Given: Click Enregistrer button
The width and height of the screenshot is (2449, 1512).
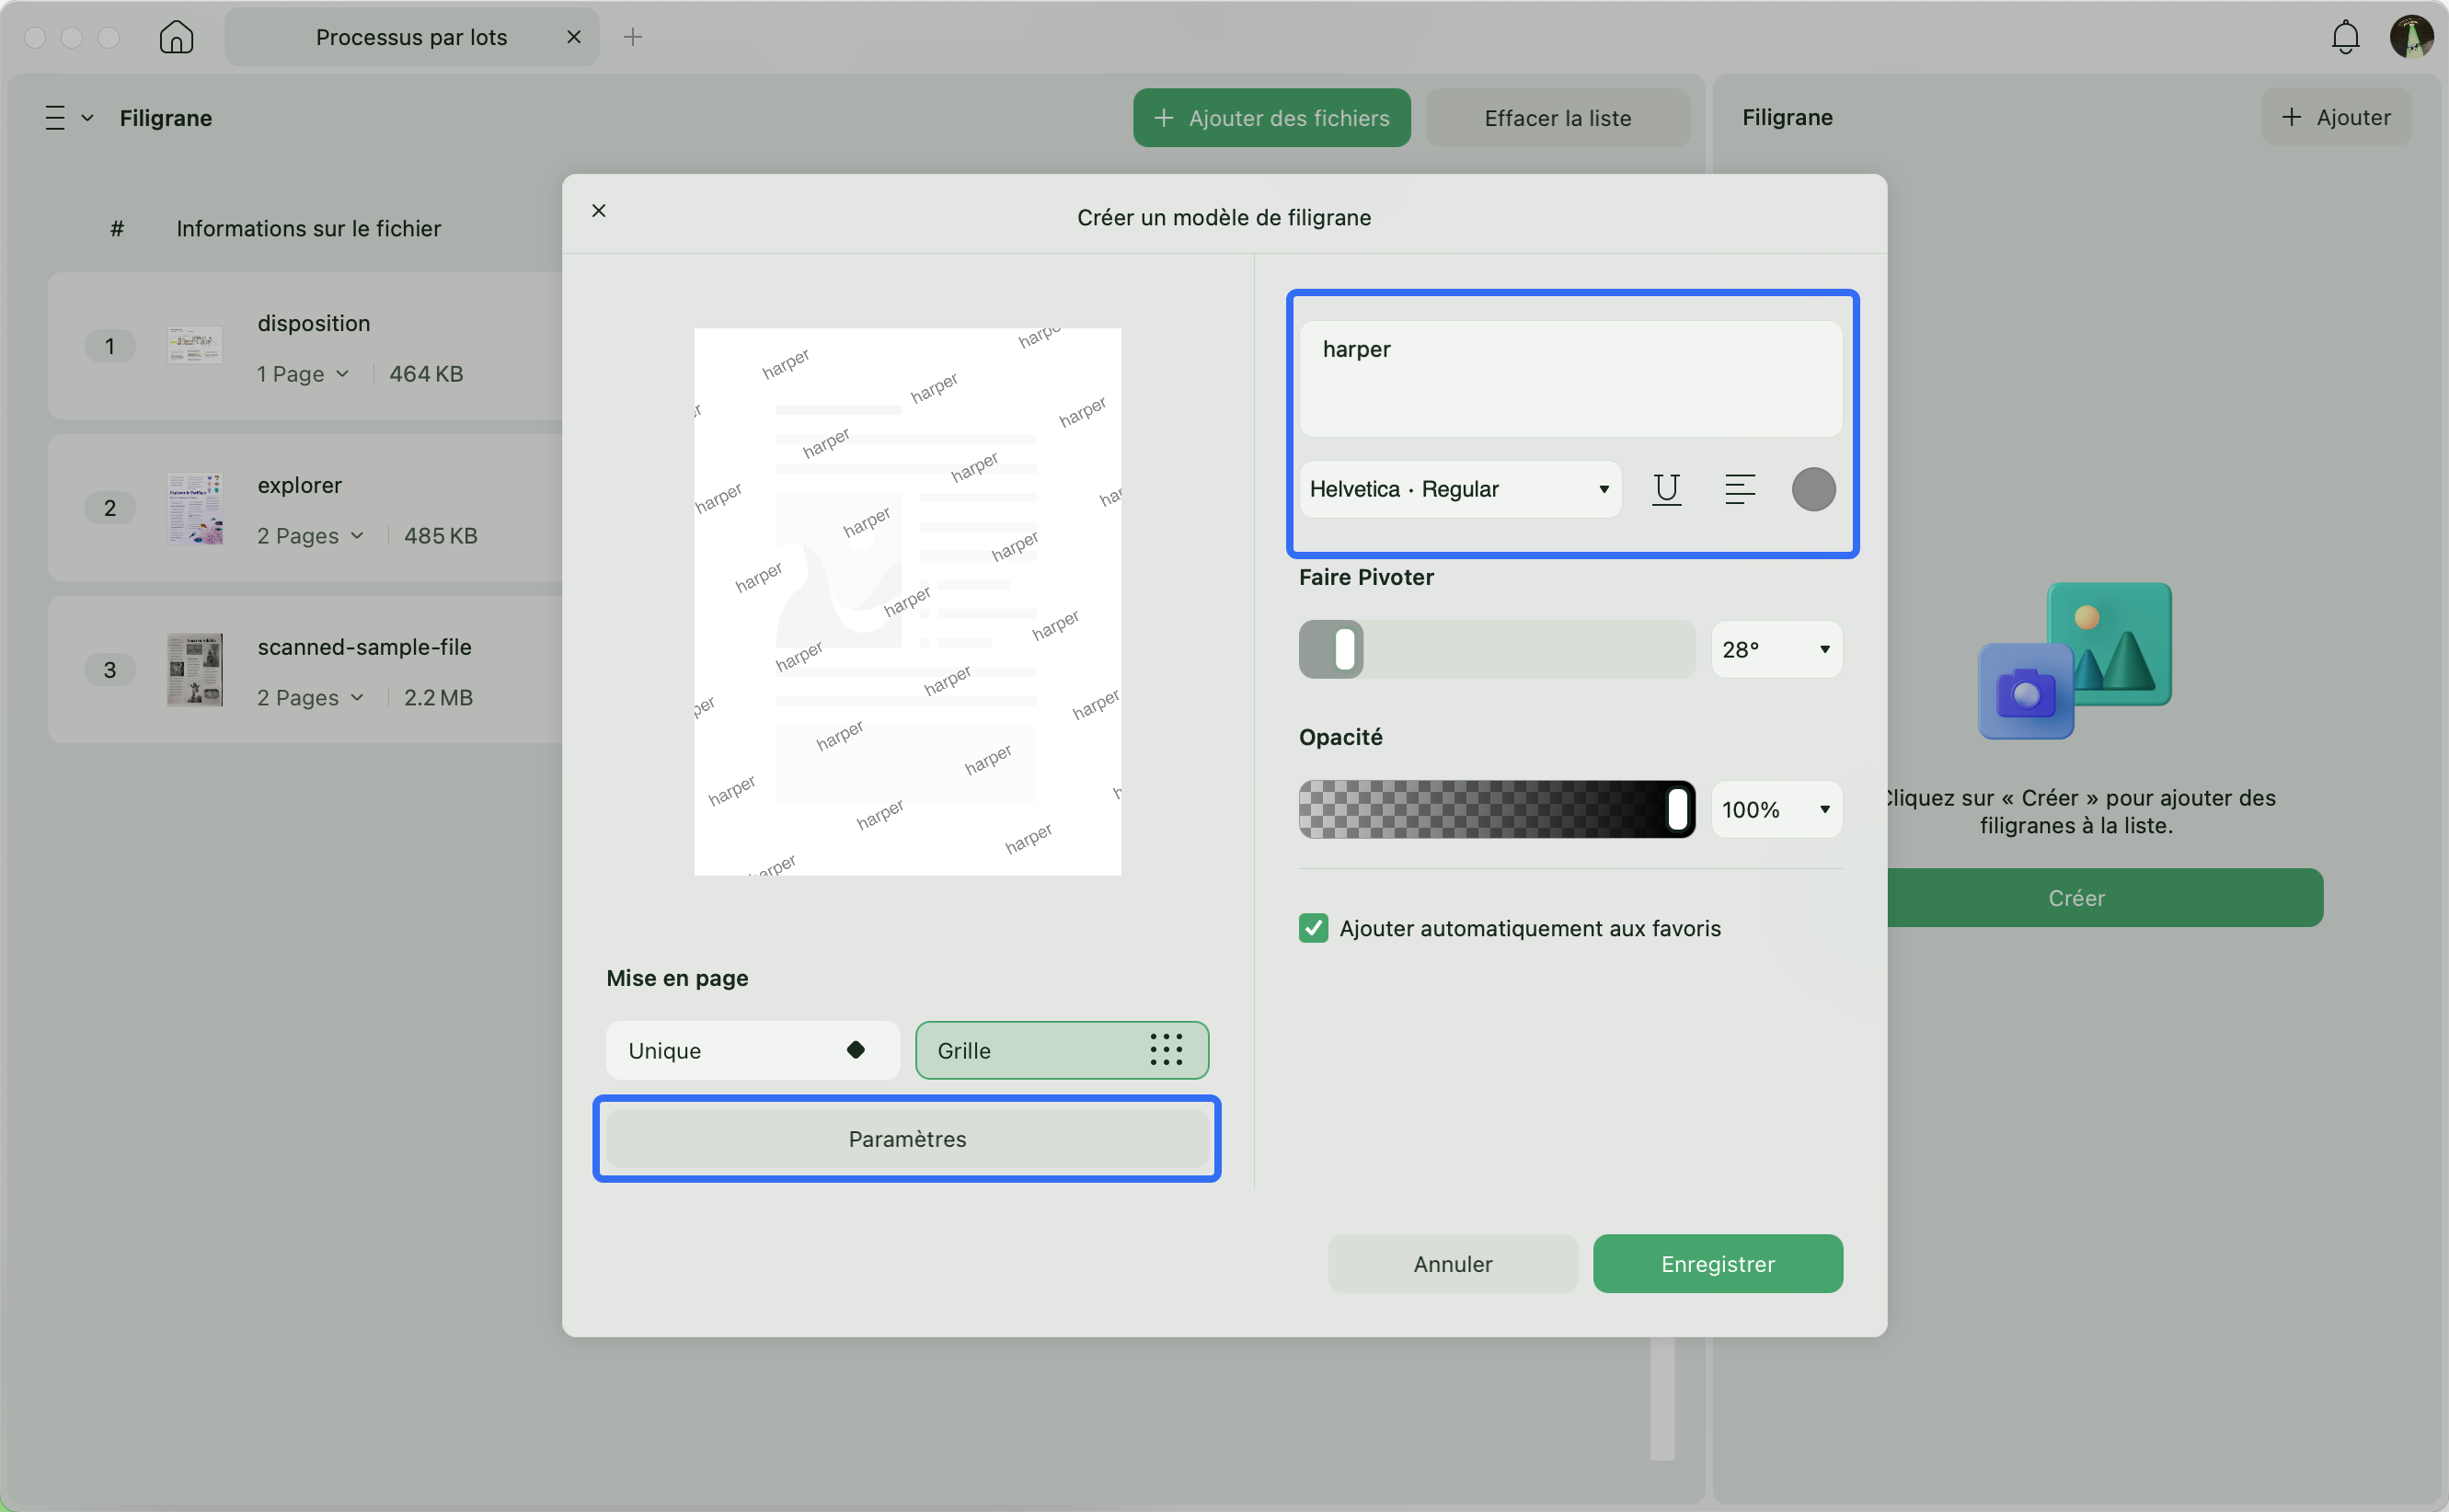Looking at the screenshot, I should pyautogui.click(x=1717, y=1264).
